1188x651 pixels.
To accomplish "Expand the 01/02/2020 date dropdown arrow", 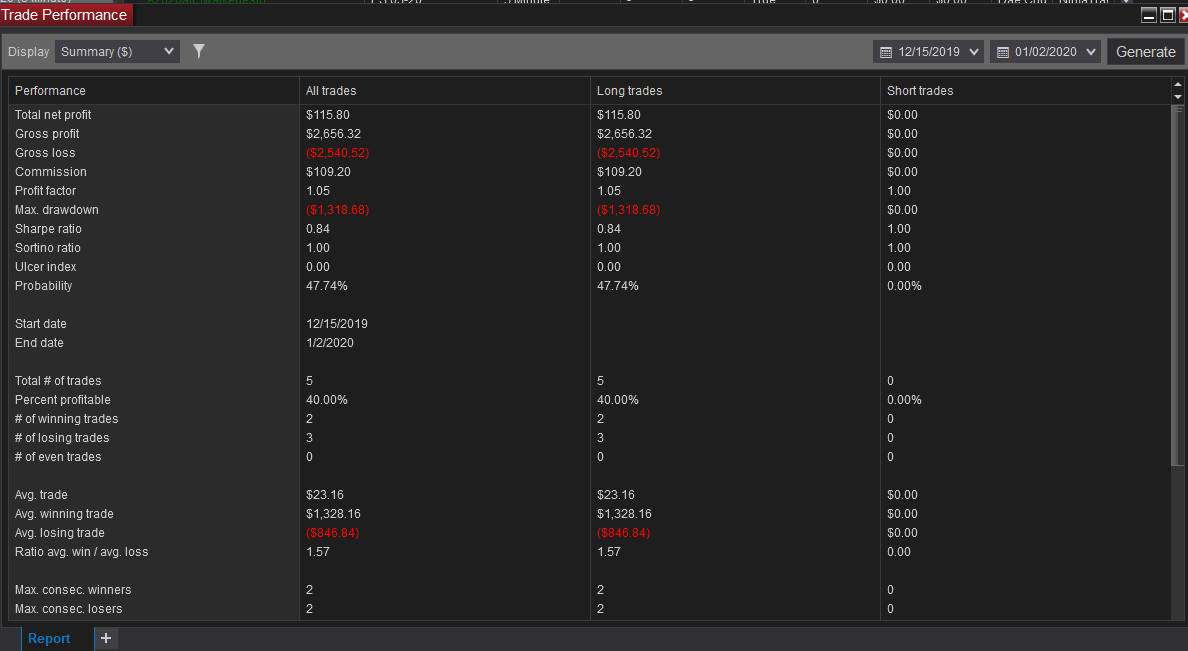I will coord(1090,52).
